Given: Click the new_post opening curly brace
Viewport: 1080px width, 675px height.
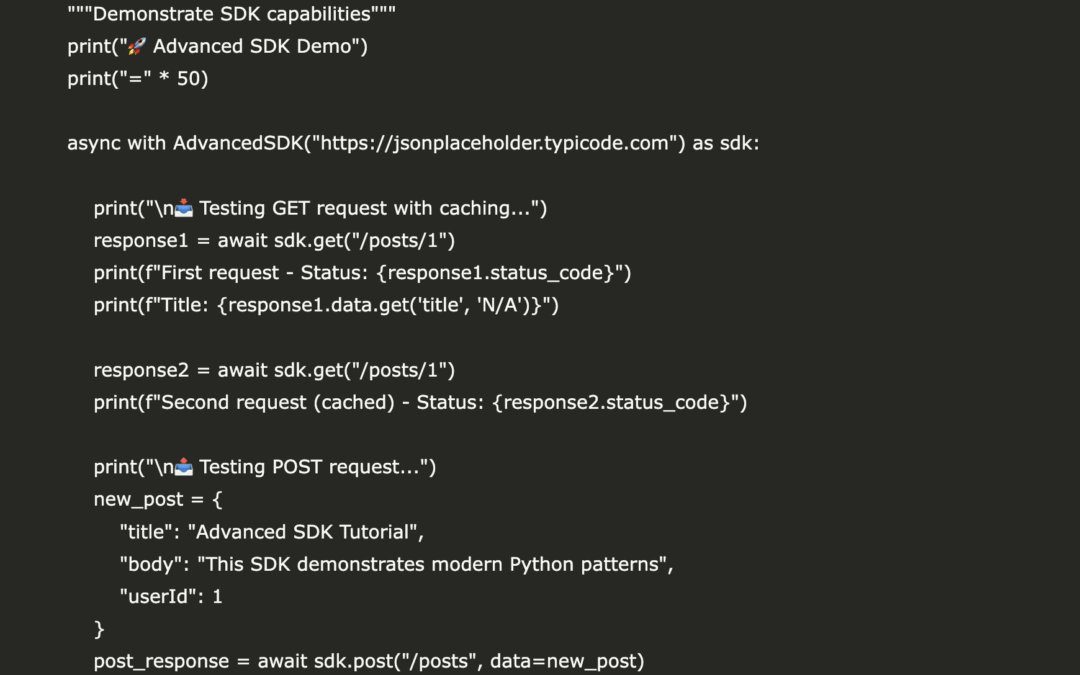Looking at the screenshot, I should coord(217,499).
